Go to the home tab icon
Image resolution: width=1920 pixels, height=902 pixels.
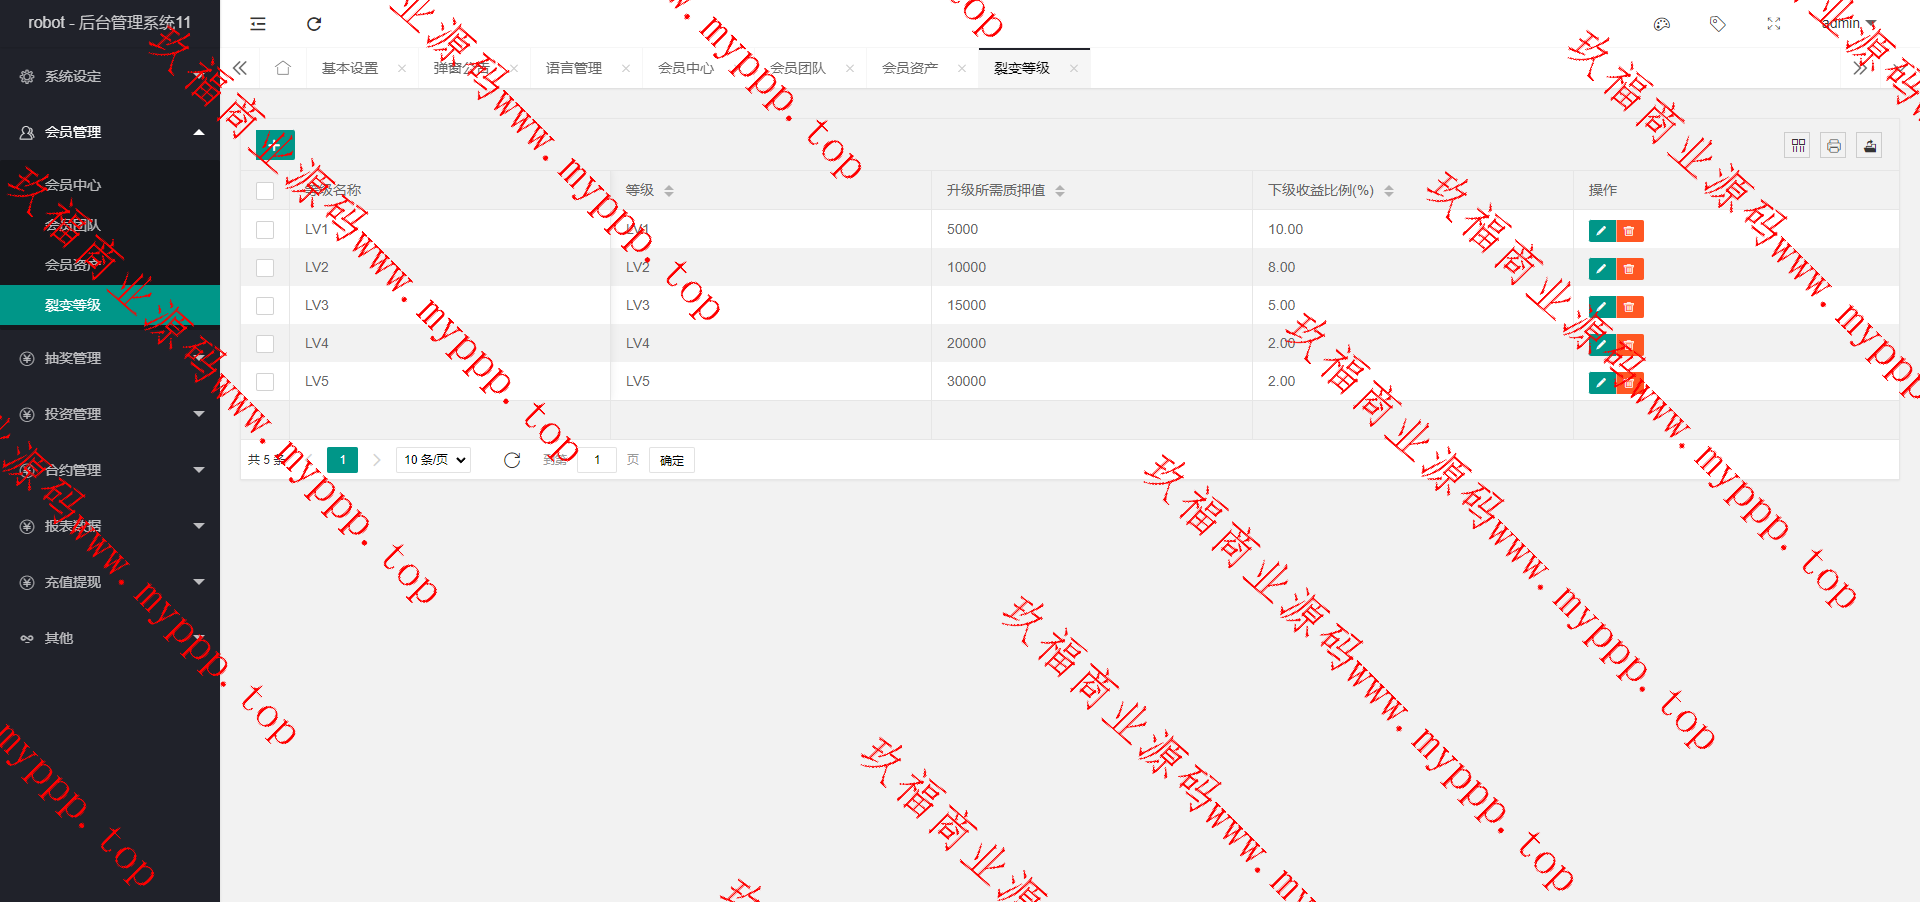(x=283, y=68)
